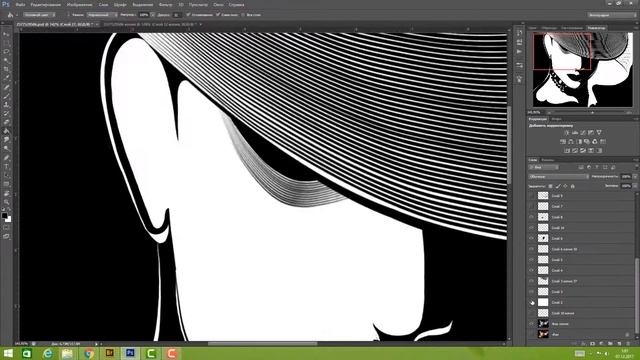640x360 pixels.
Task: Select the Quick Selection tool
Action: pos(6,60)
